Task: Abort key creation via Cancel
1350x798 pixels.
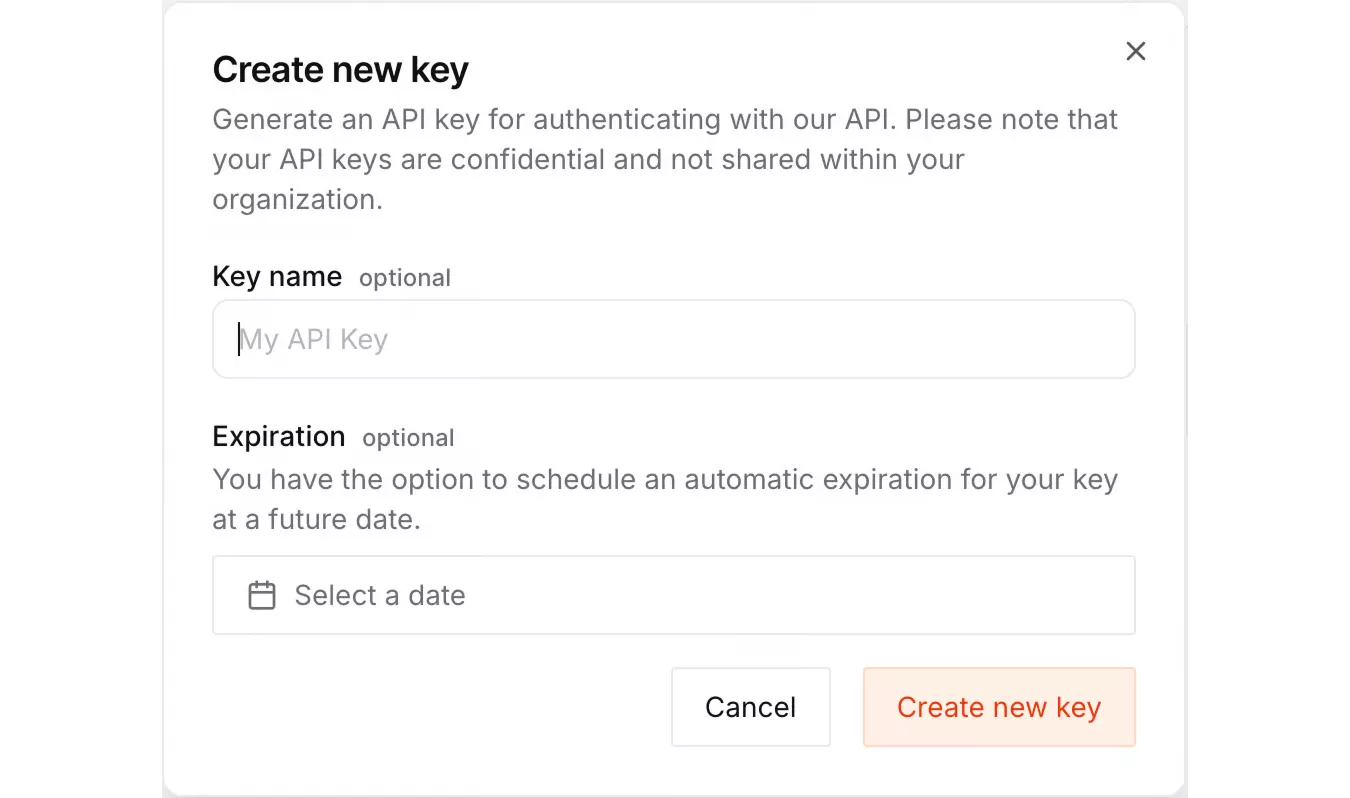Action: click(750, 707)
